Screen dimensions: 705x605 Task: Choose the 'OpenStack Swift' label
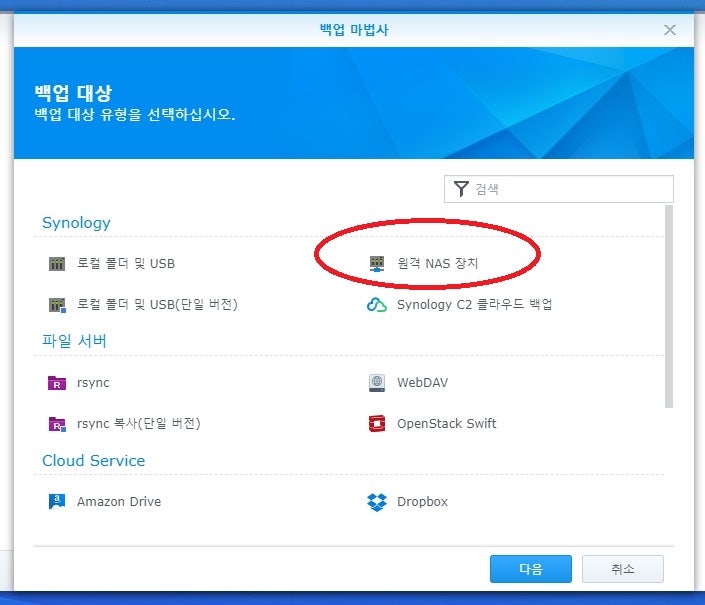[x=447, y=423]
